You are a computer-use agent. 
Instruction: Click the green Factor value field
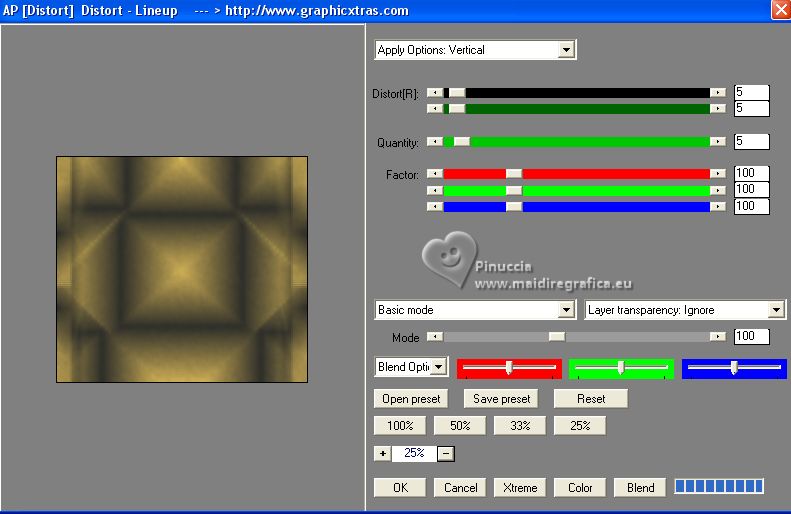click(752, 190)
